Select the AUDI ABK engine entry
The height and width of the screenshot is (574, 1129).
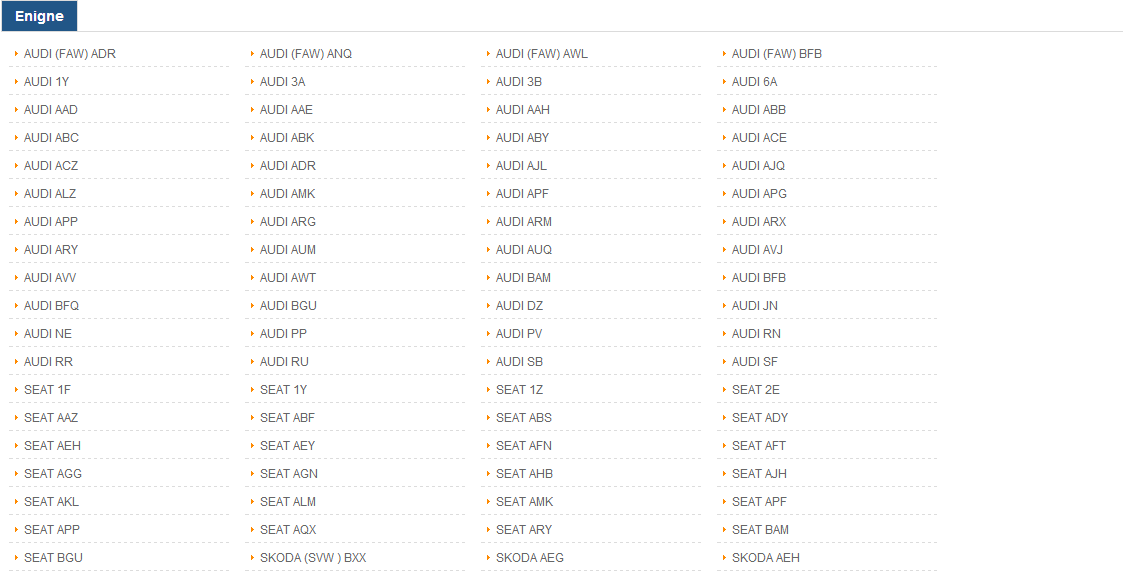point(287,138)
